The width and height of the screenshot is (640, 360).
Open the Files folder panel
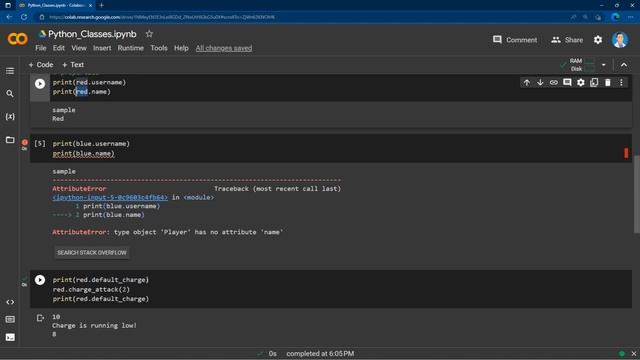[x=10, y=140]
